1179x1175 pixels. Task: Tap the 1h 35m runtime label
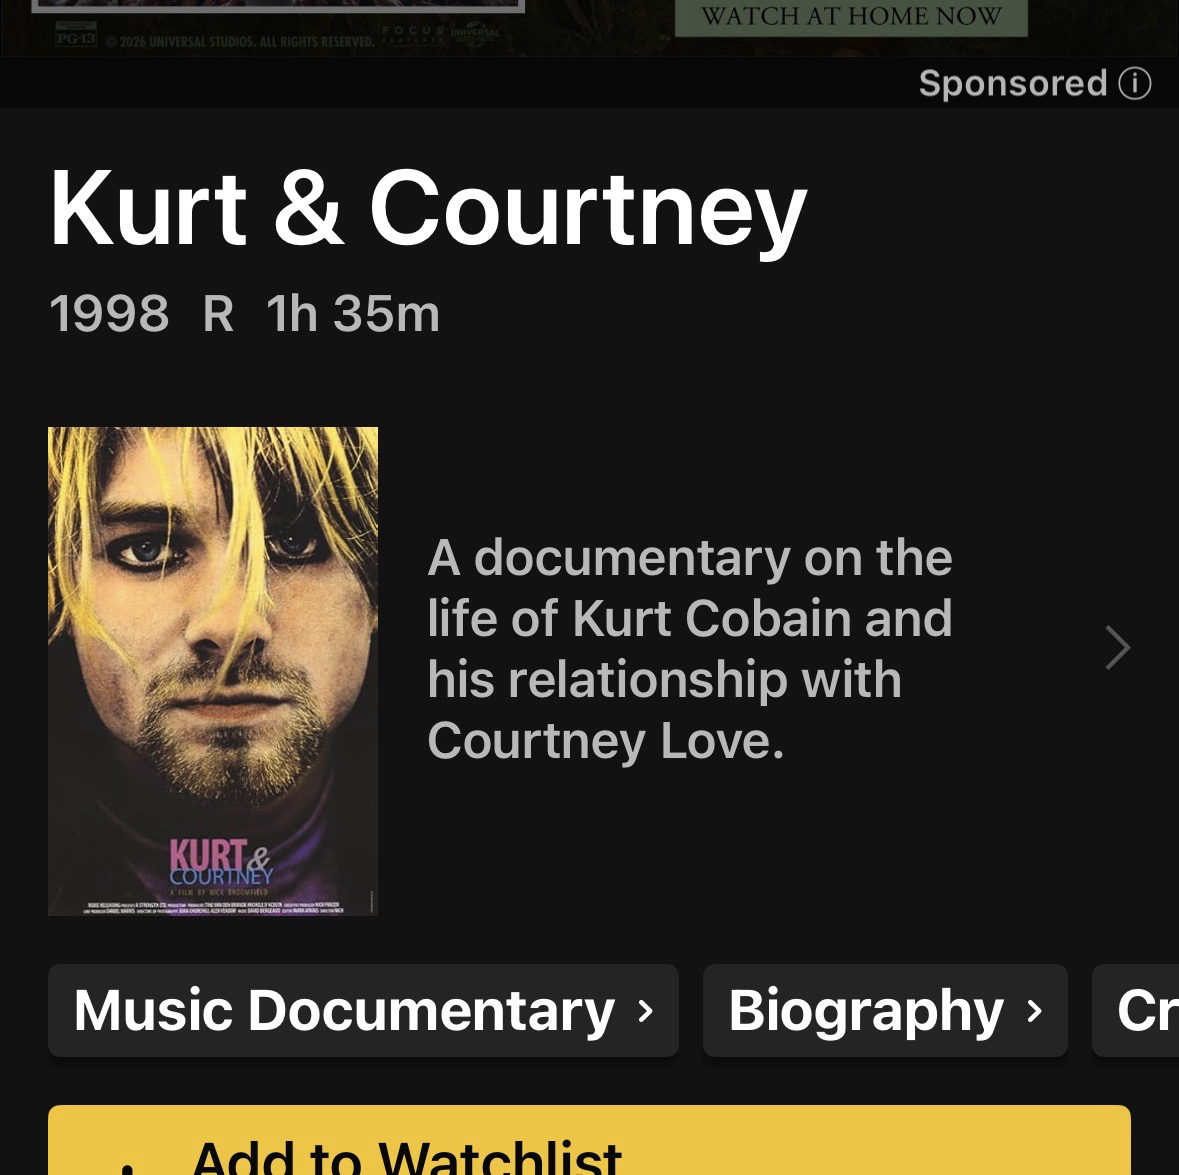pos(353,313)
